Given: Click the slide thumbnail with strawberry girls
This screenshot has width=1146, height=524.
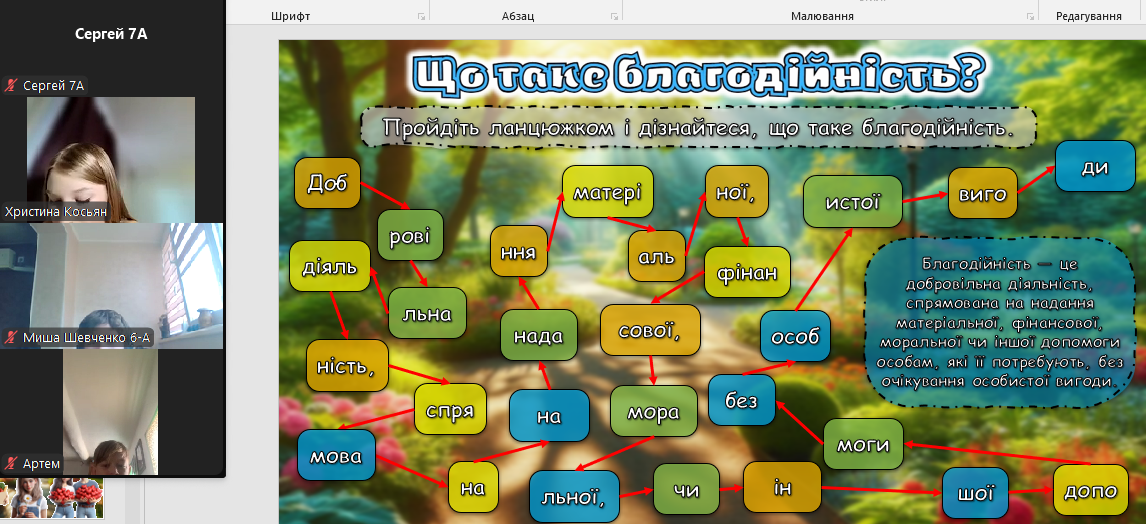Looking at the screenshot, I should click(52, 497).
